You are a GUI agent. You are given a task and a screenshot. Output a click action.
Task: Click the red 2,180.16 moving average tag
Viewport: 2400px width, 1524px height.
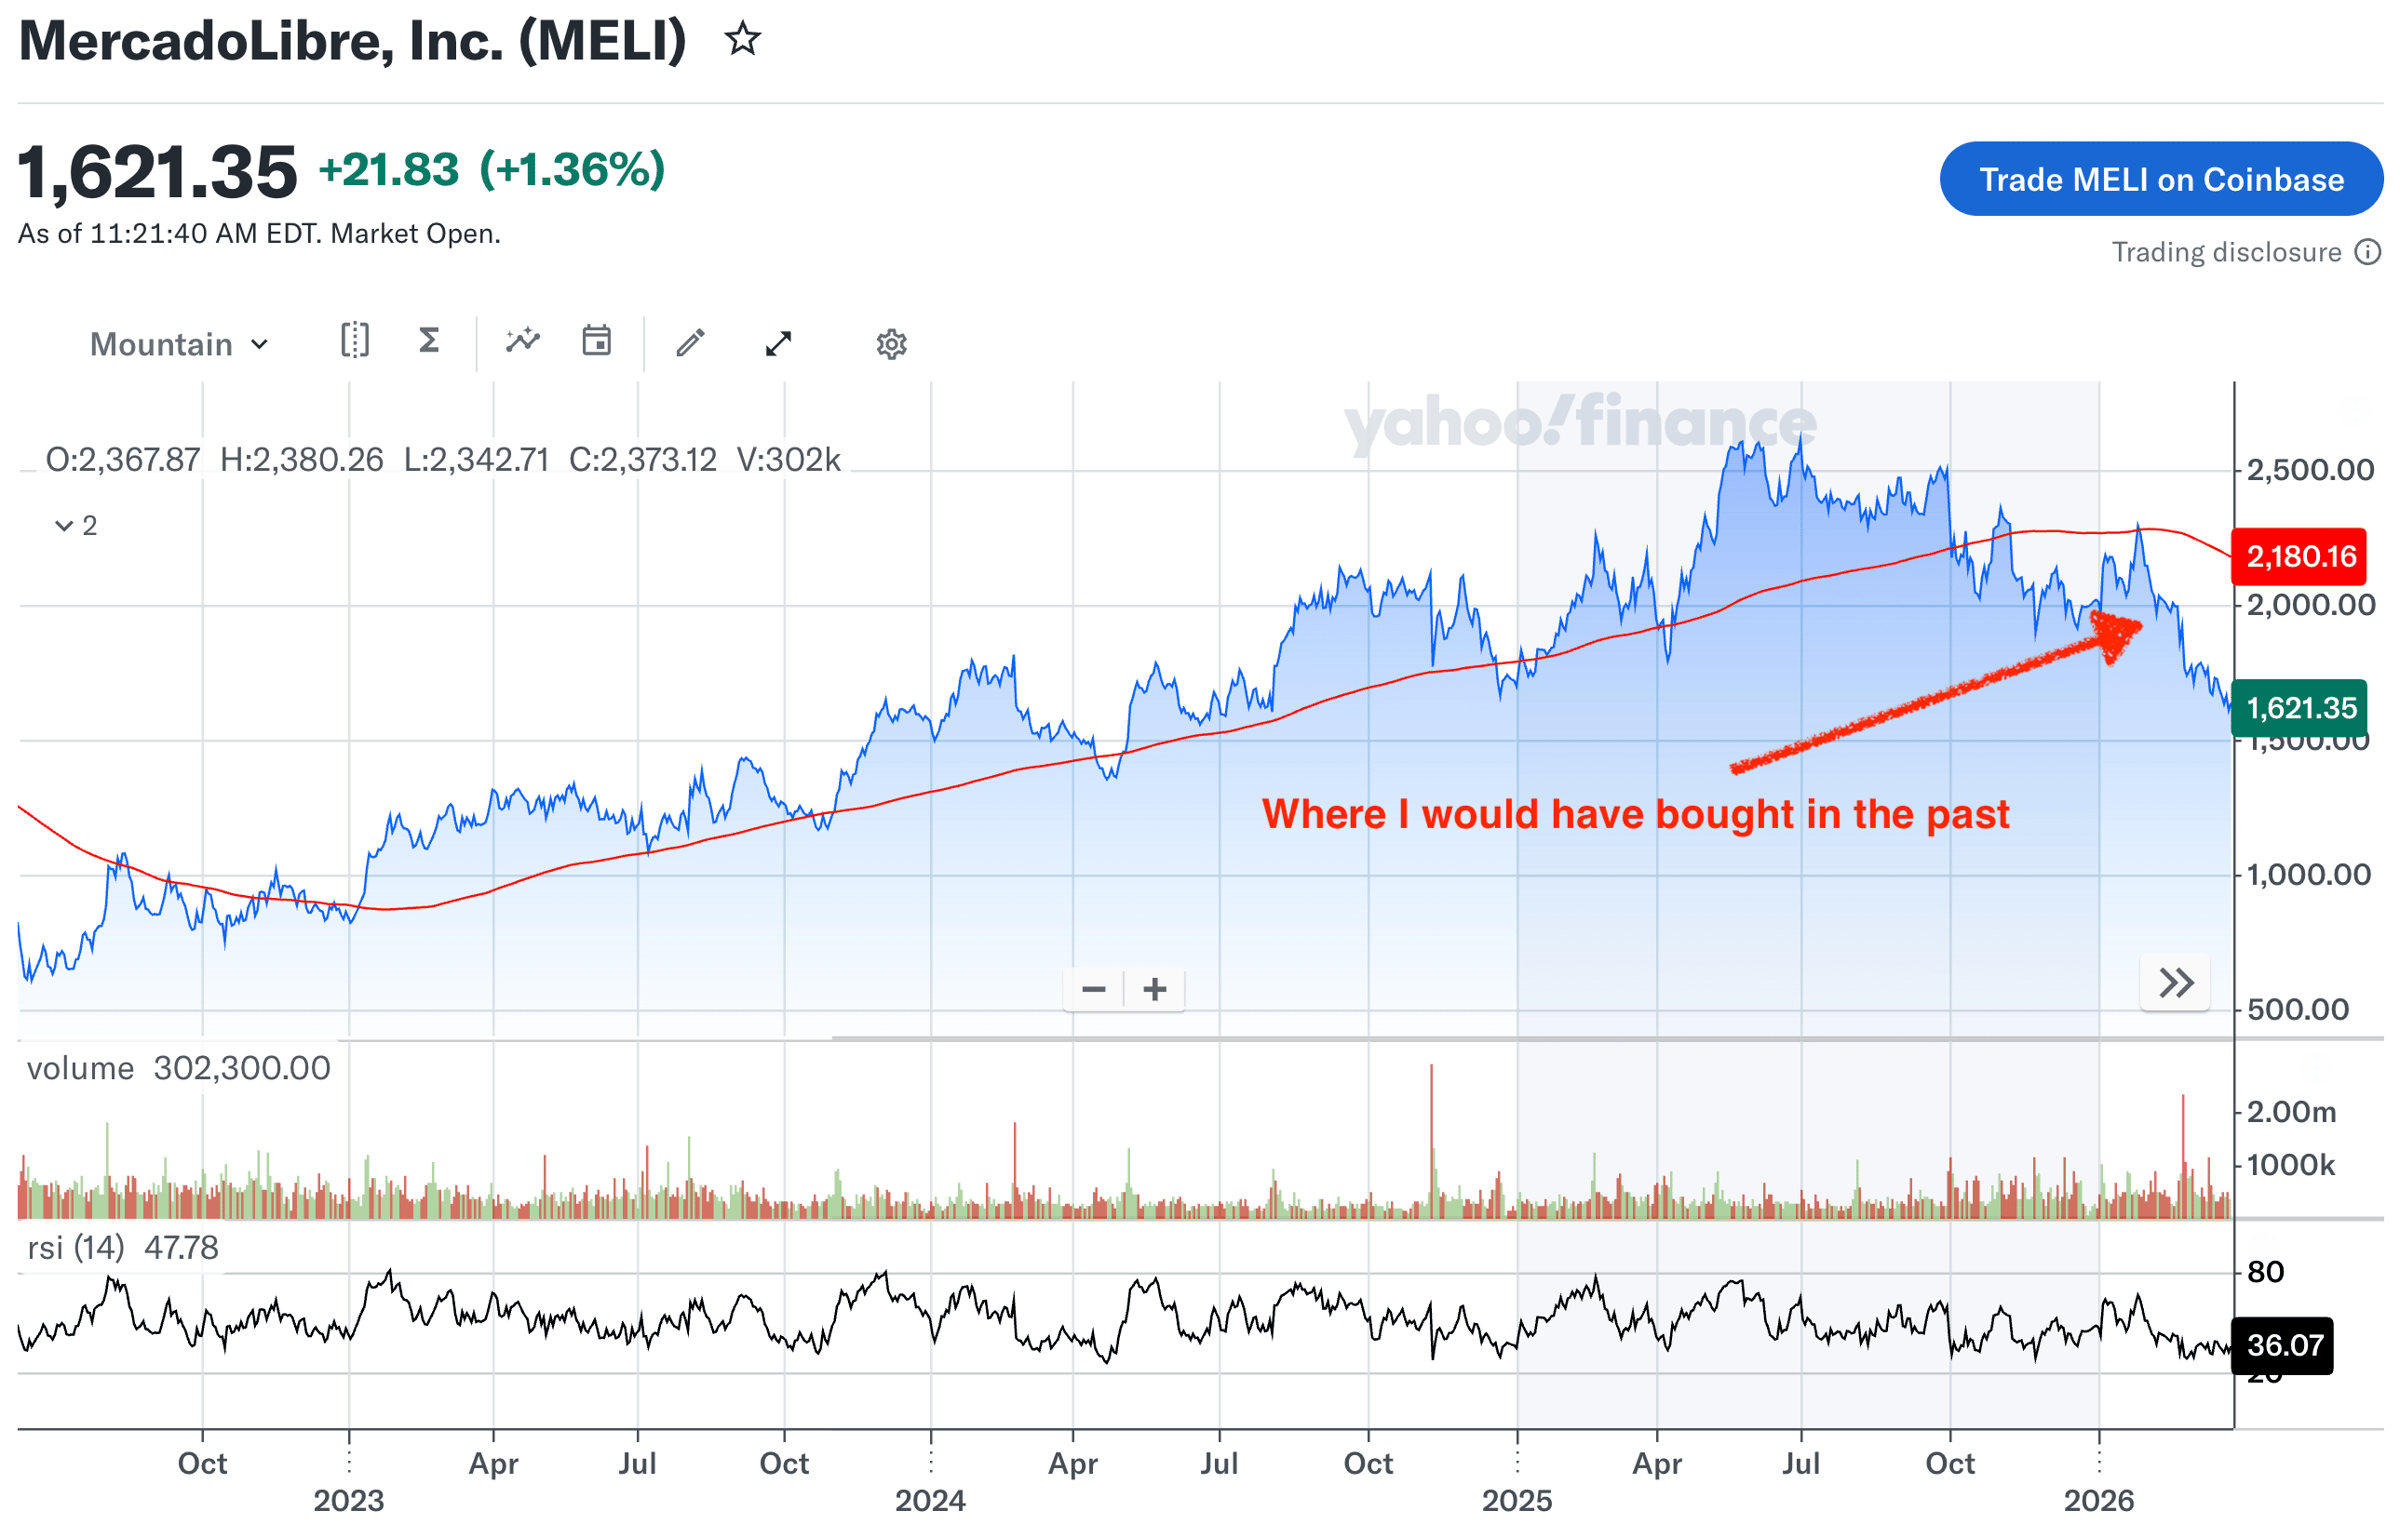(2298, 556)
